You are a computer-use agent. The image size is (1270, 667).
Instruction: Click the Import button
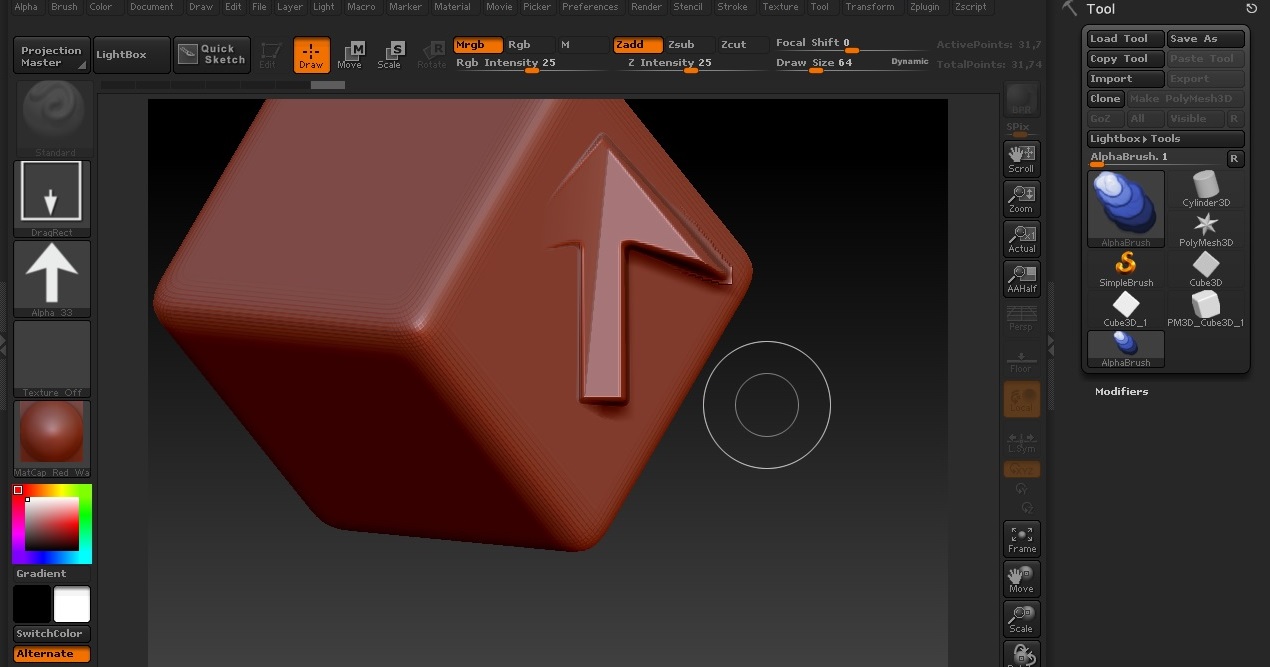1126,79
